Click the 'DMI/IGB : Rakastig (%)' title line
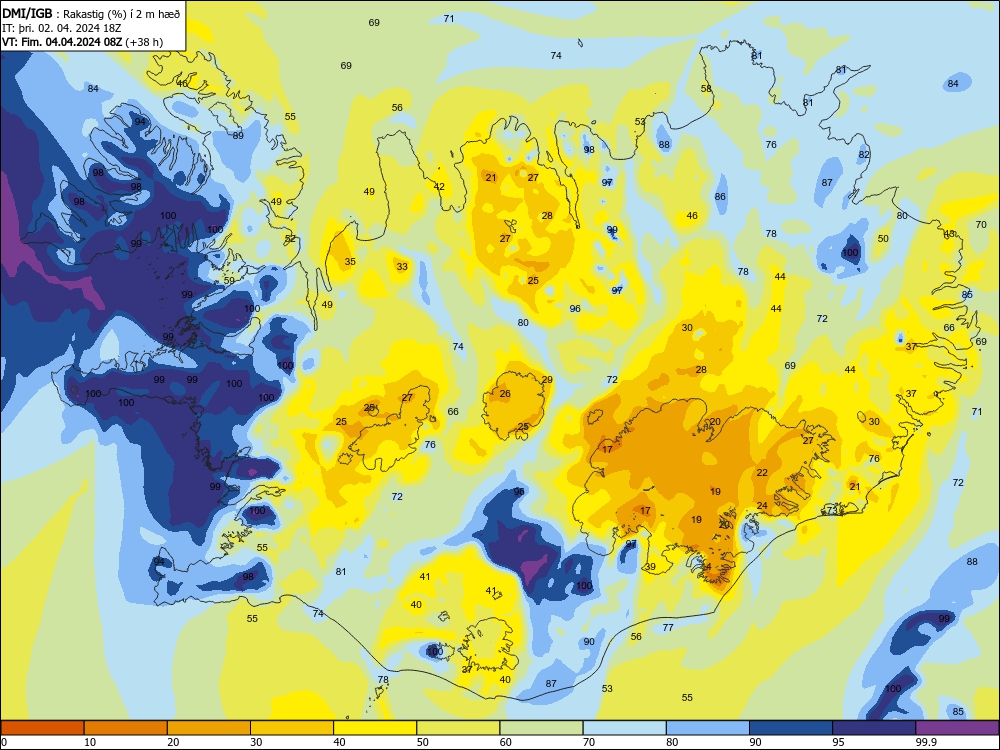 click(x=92, y=14)
